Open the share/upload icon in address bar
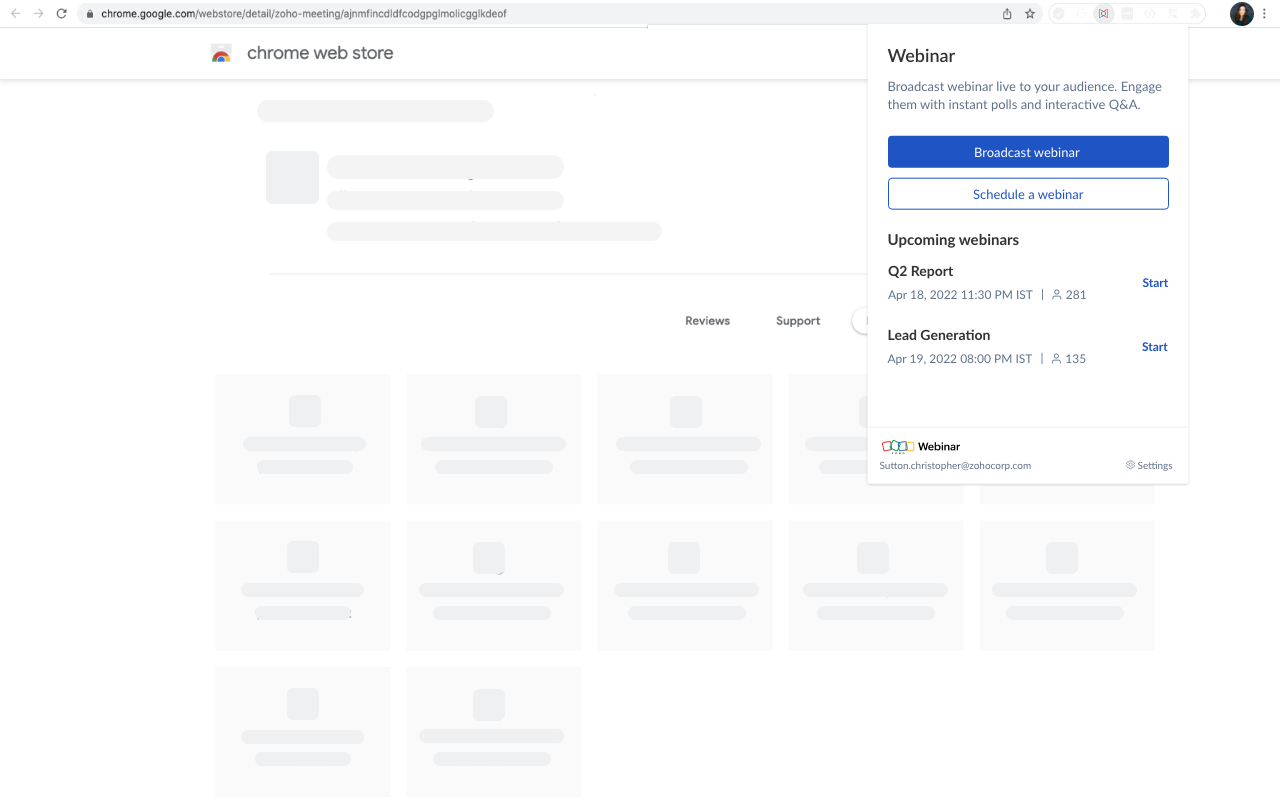1280x800 pixels. click(x=1006, y=13)
